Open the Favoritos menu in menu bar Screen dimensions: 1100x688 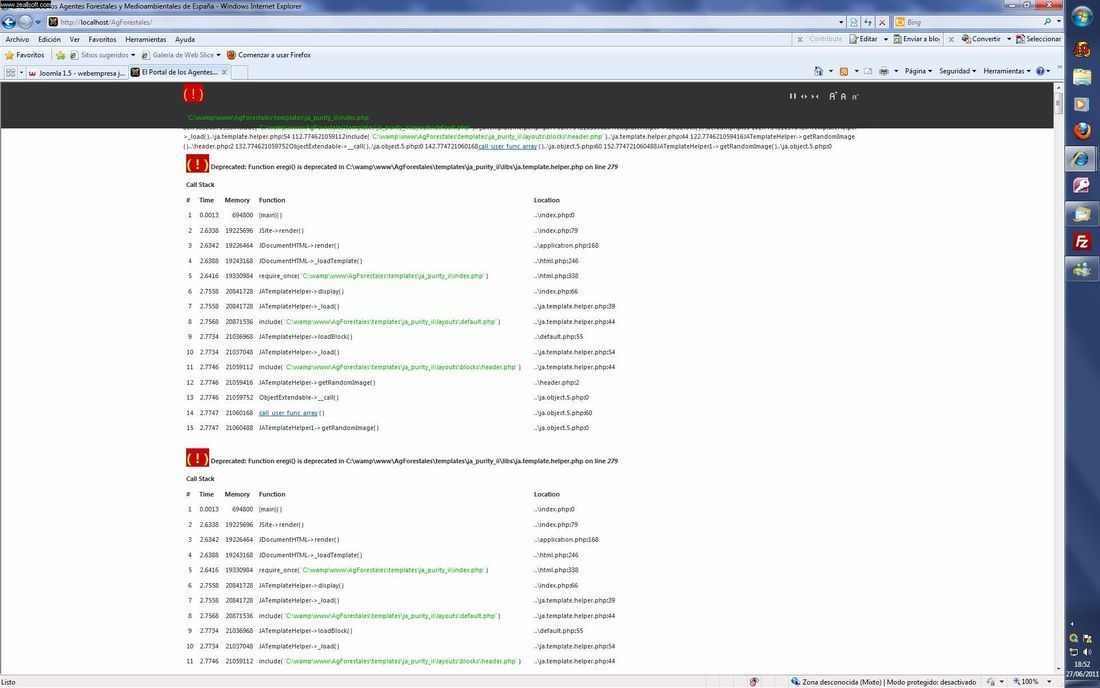point(102,39)
